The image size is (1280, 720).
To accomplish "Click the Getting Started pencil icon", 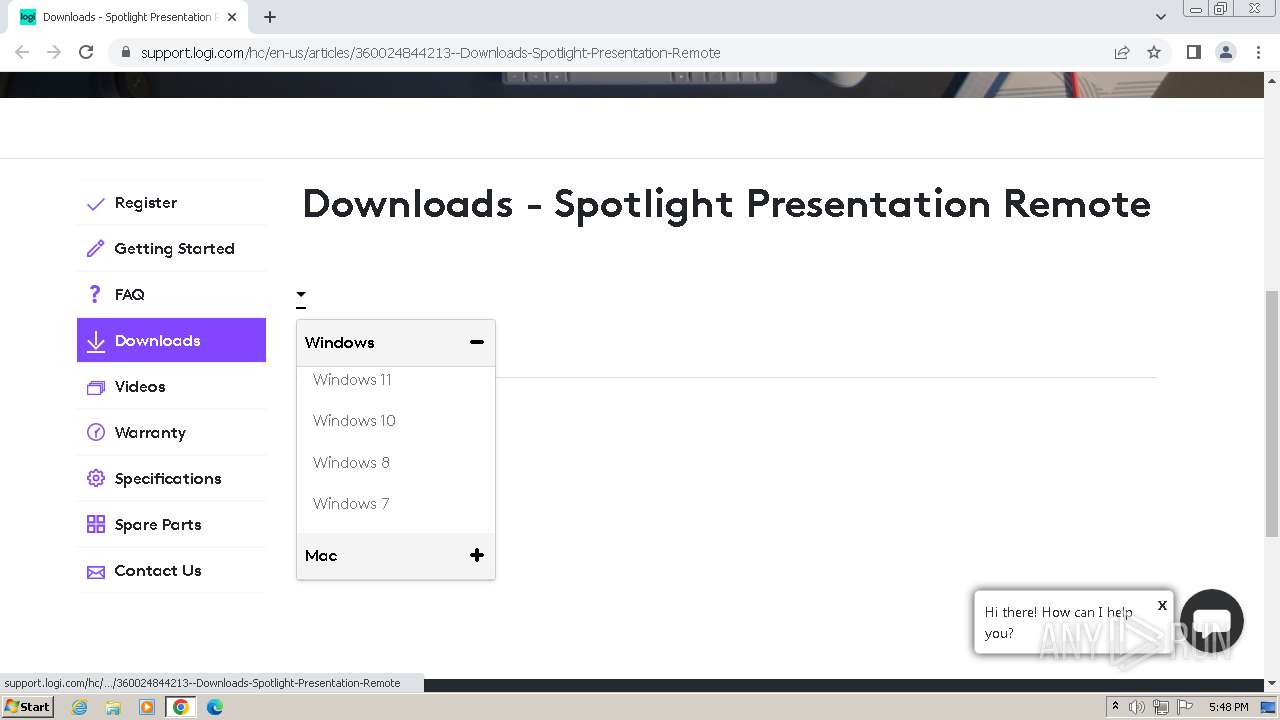I will (96, 249).
